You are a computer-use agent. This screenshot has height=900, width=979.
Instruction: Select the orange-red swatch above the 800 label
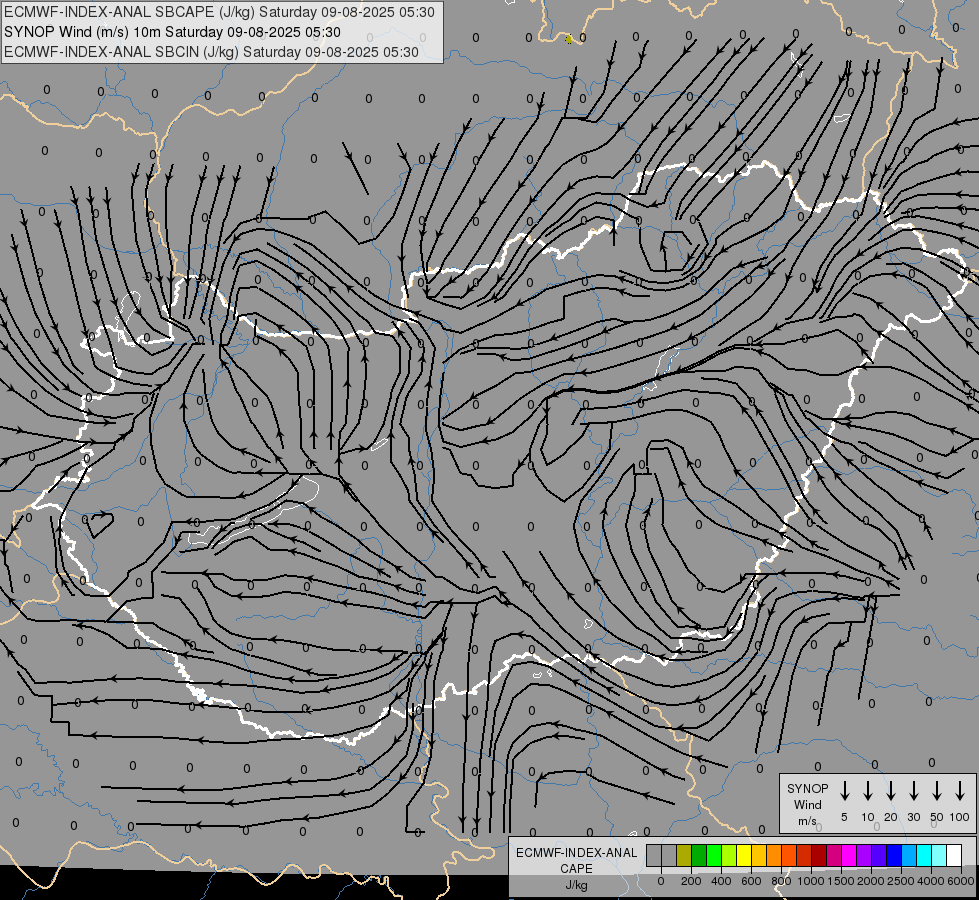pos(790,855)
